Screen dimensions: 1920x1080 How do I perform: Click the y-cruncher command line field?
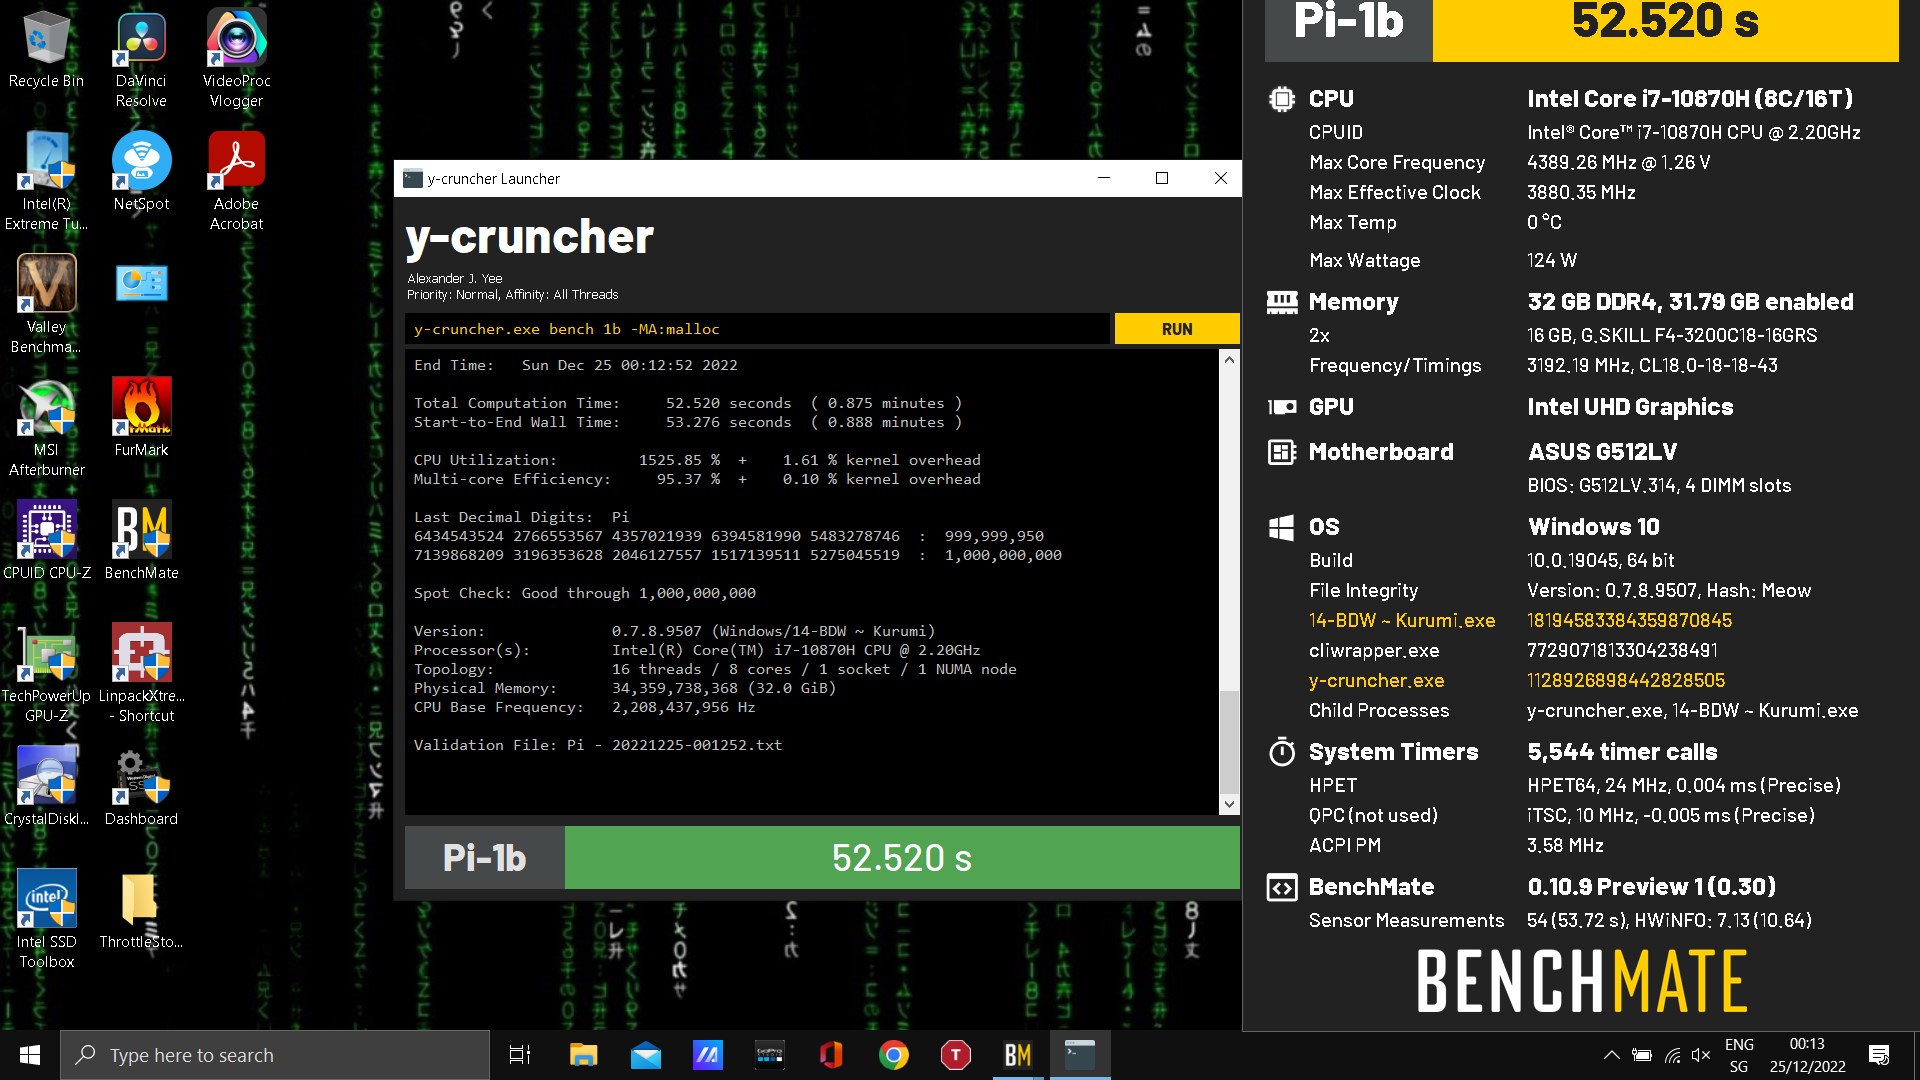click(757, 329)
